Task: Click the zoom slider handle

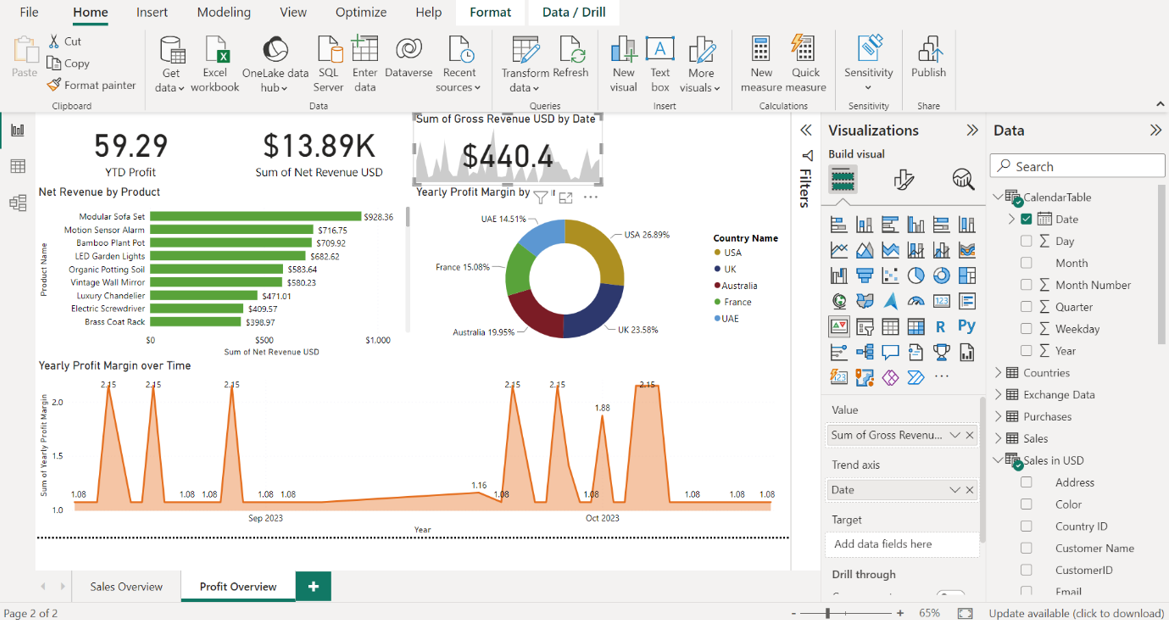Action: pyautogui.click(x=828, y=613)
